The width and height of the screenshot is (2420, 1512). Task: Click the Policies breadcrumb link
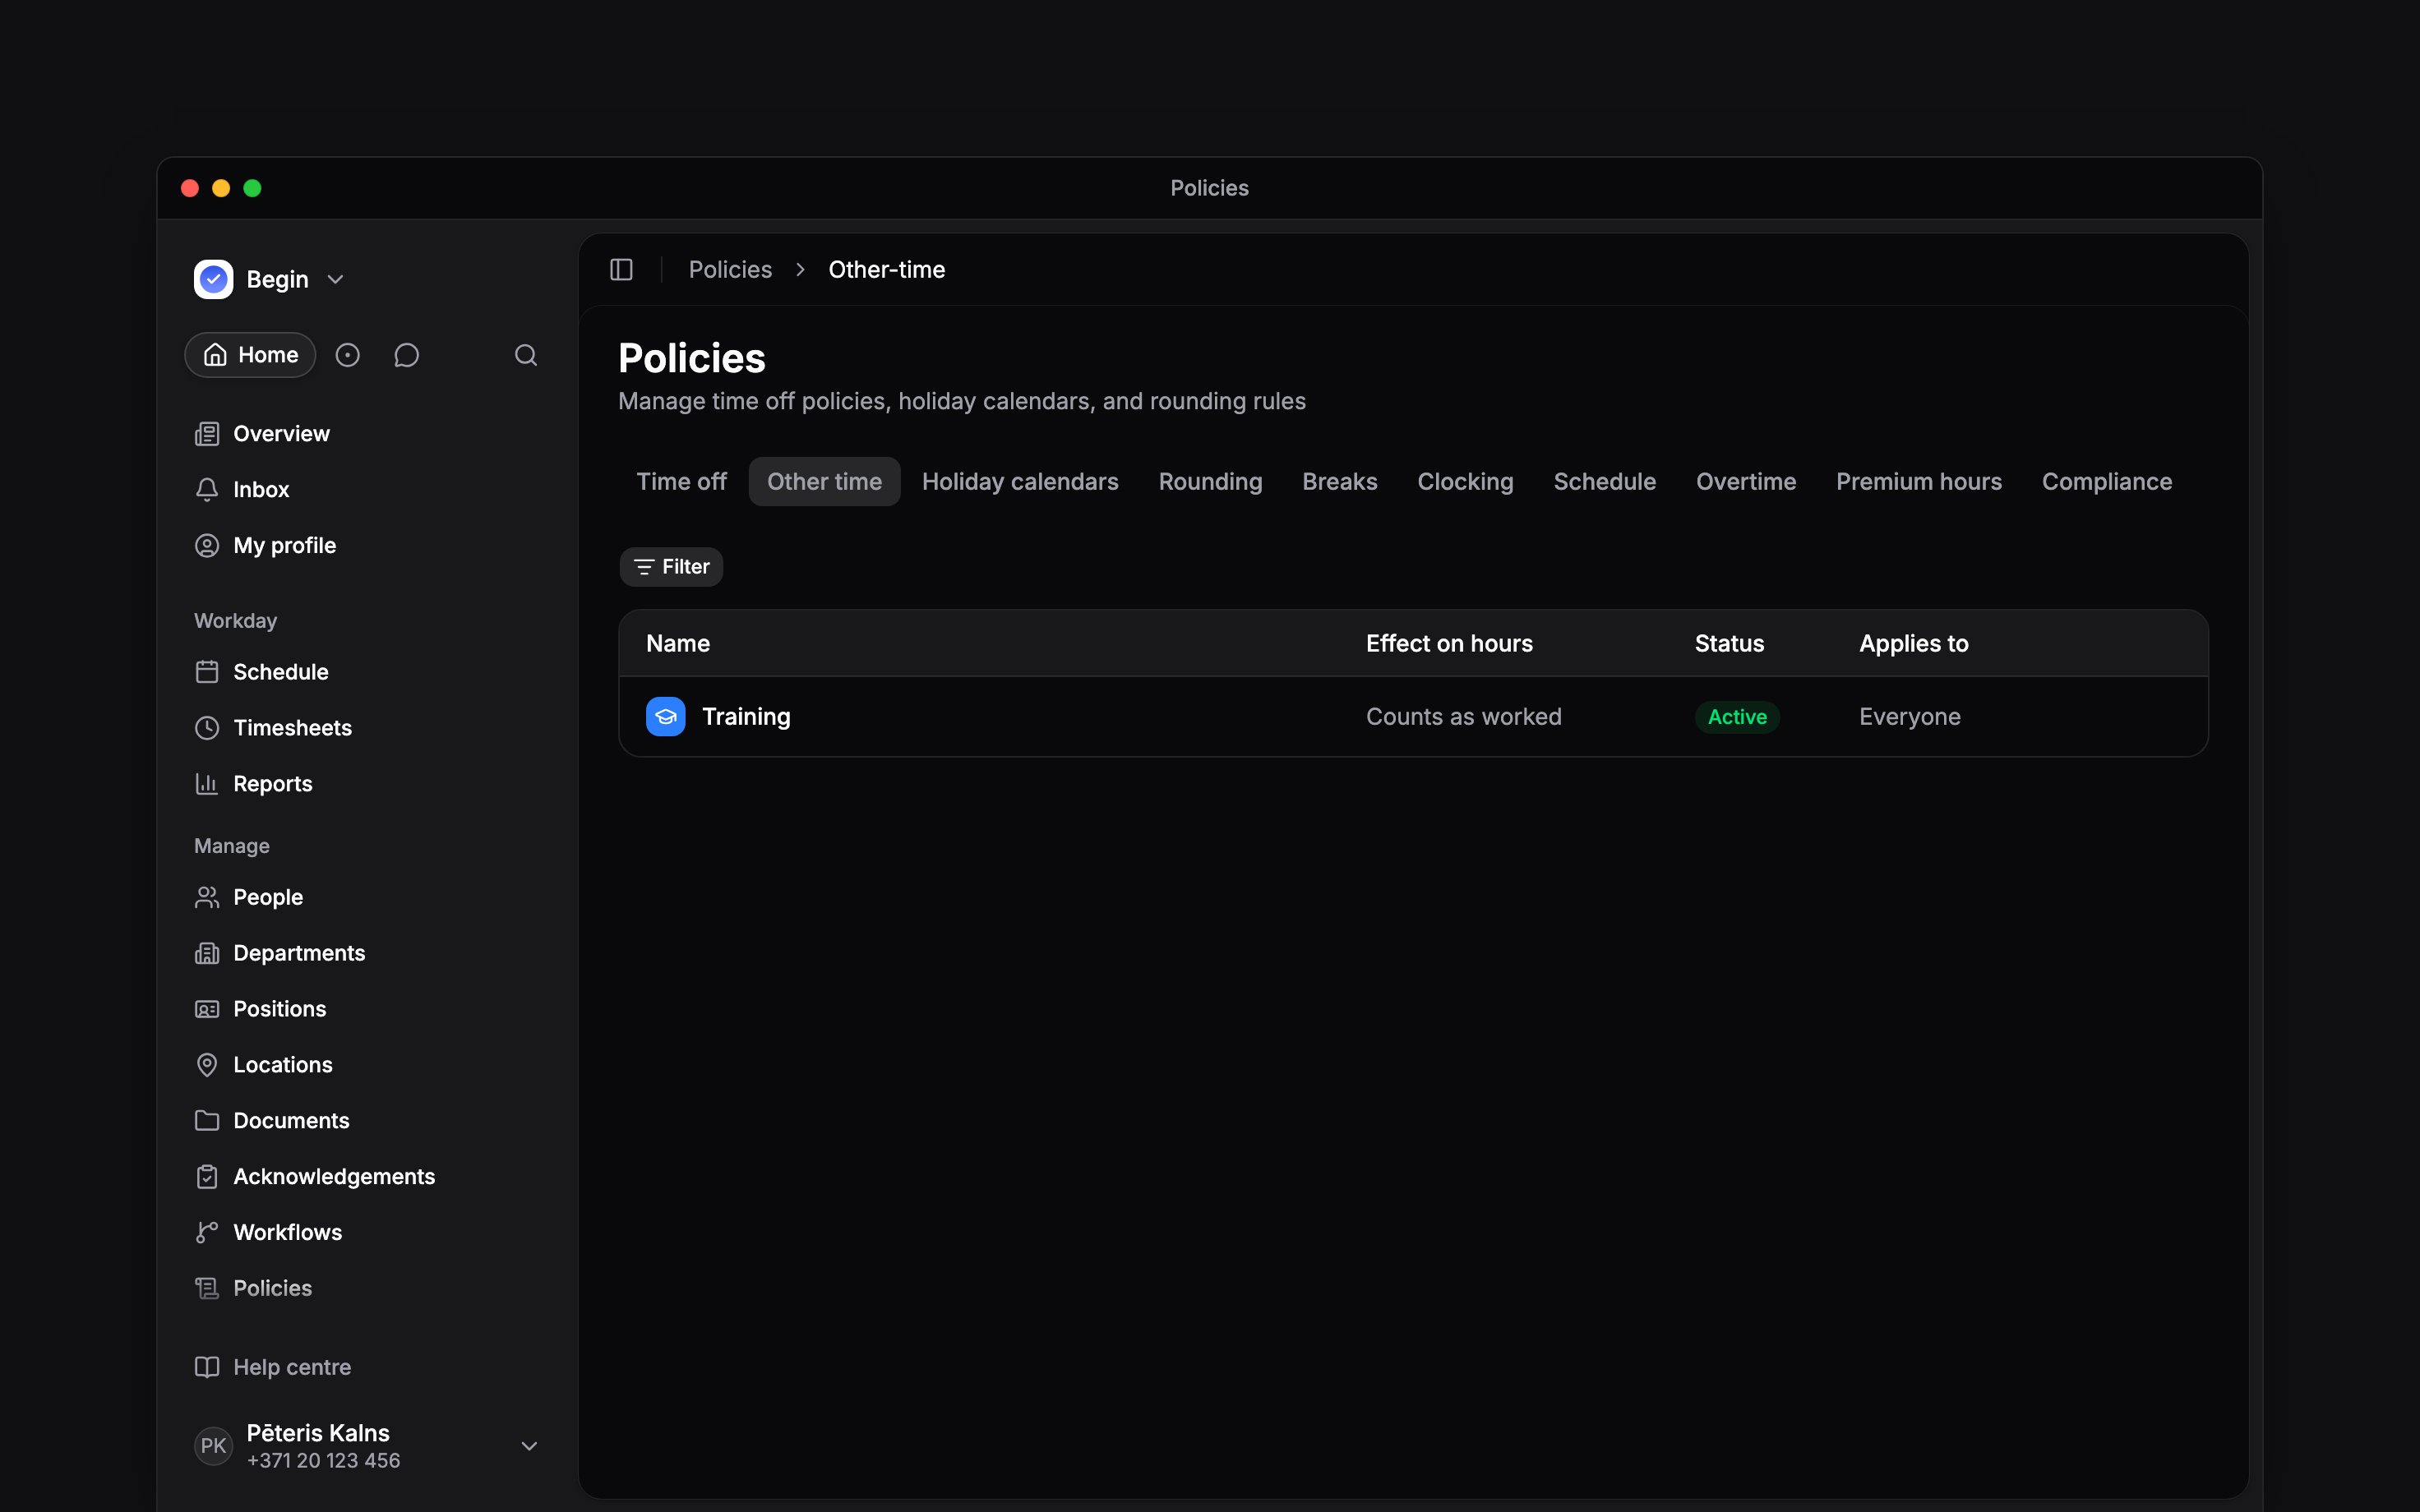(x=730, y=270)
